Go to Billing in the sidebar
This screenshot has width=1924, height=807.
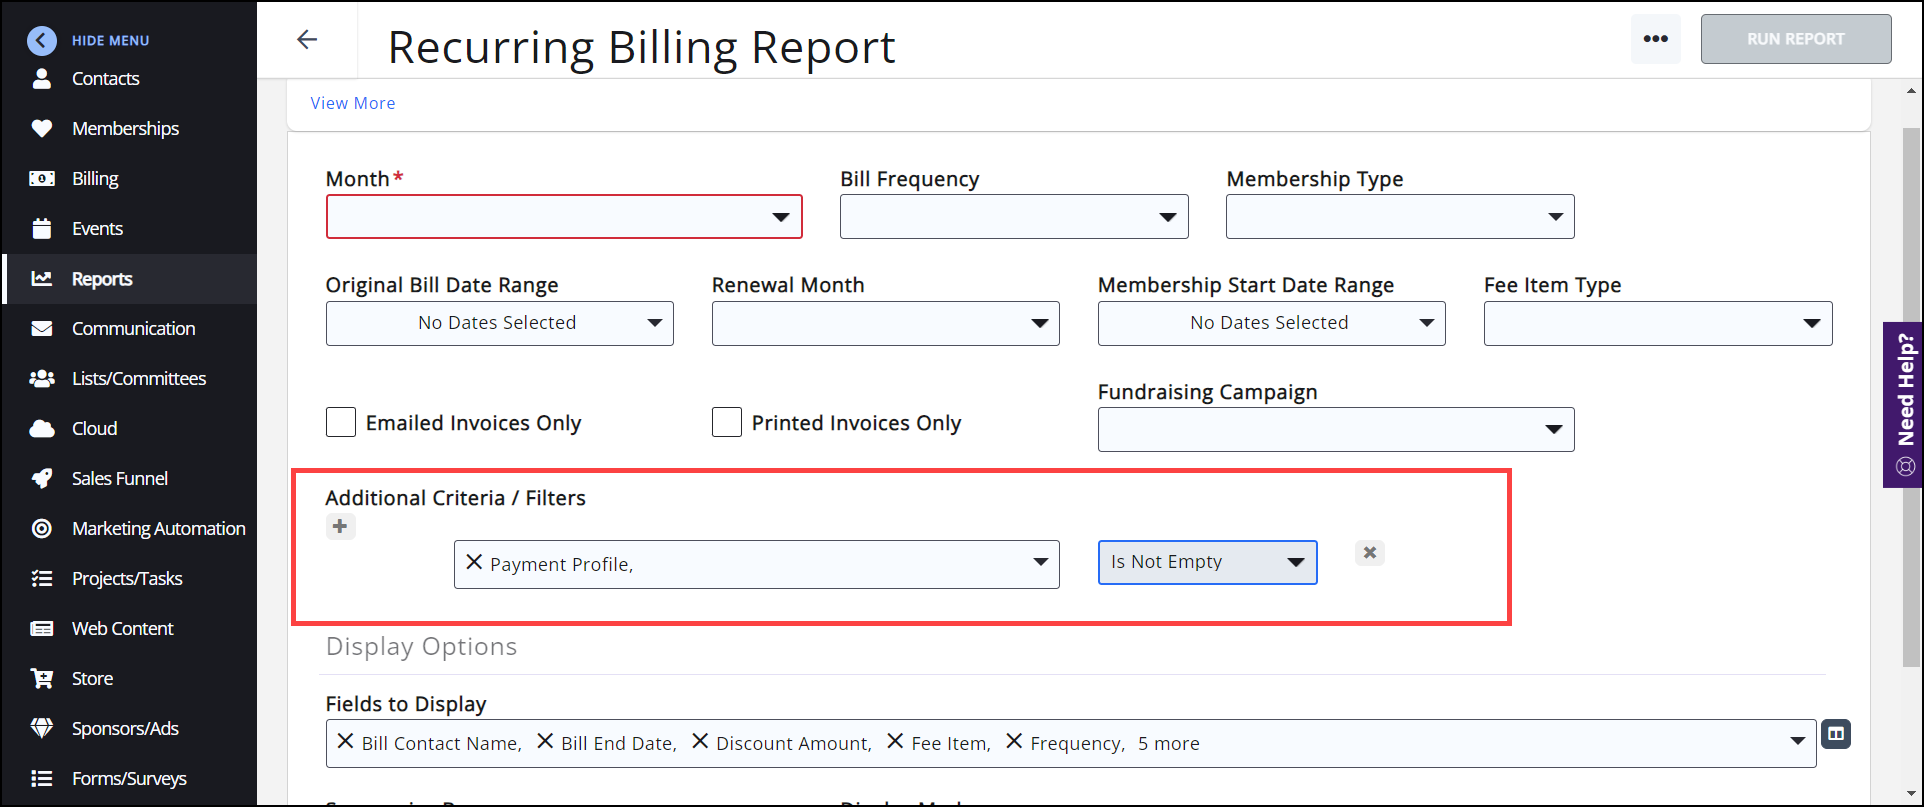95,179
